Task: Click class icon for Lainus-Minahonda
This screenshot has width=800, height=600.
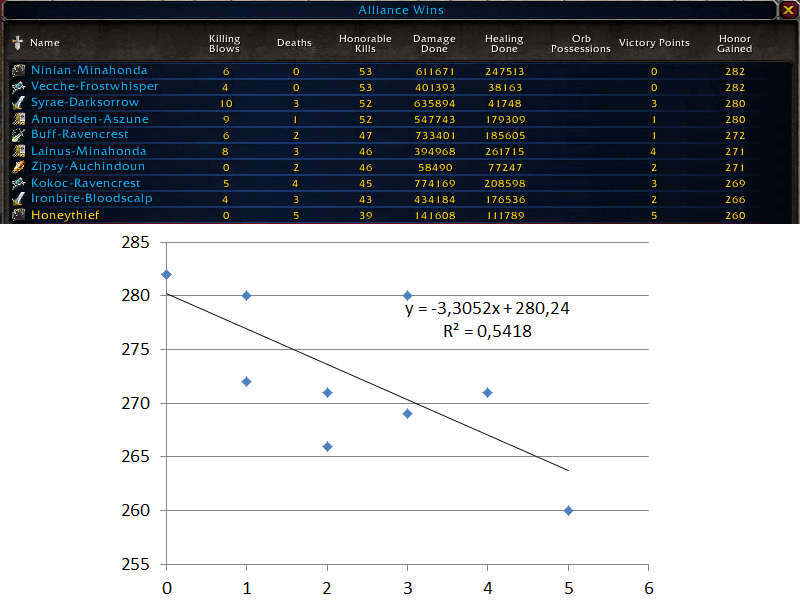Action: pyautogui.click(x=19, y=151)
